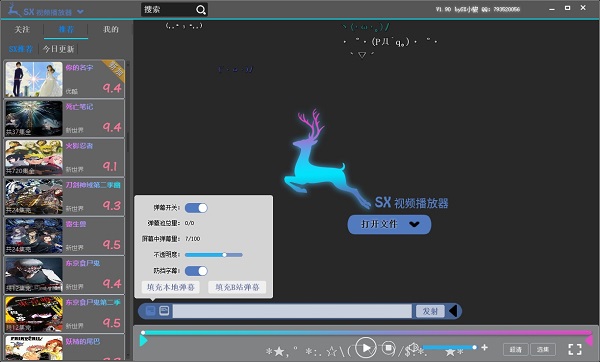
Task: Click the second danmaku style icon
Action: click(164, 310)
